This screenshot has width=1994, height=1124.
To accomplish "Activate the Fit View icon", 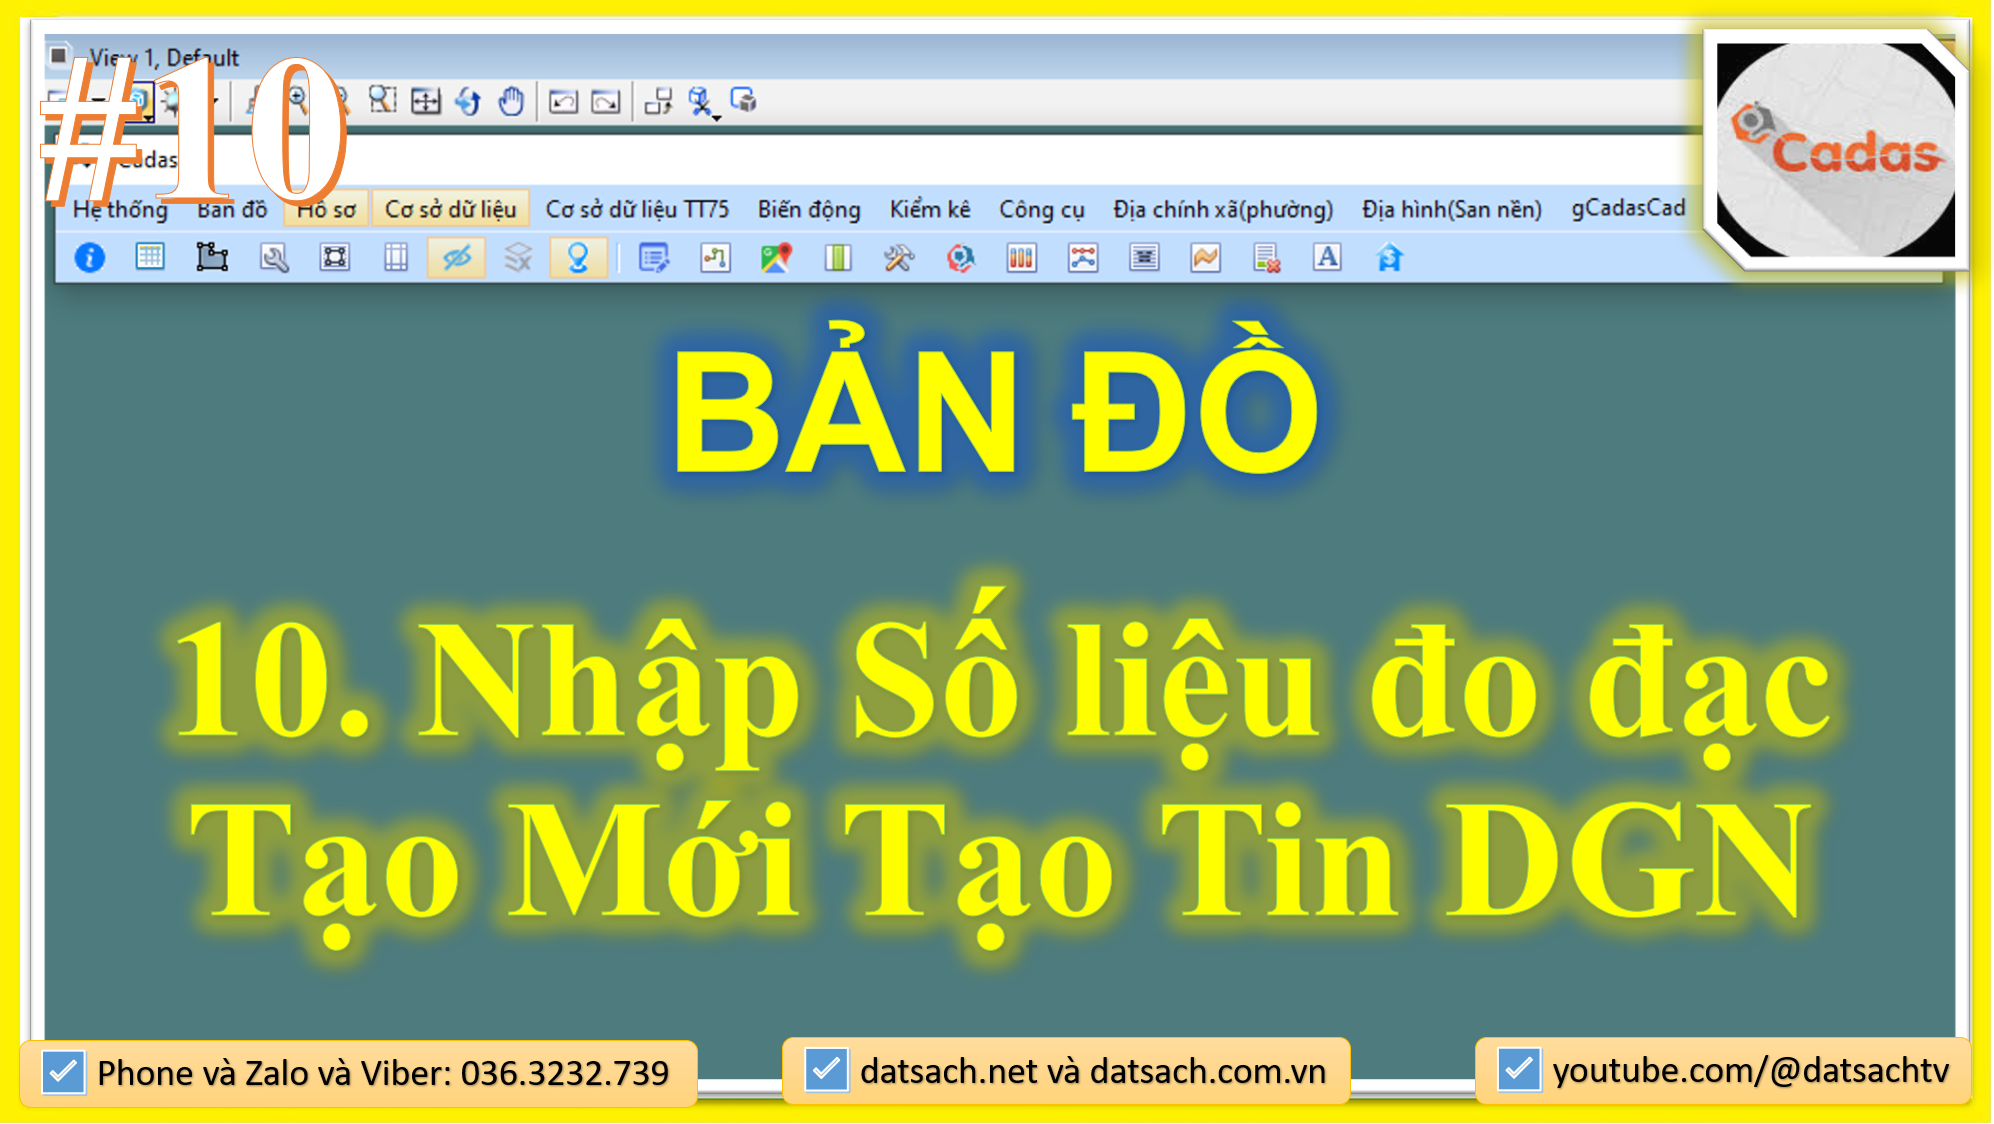I will (x=425, y=100).
